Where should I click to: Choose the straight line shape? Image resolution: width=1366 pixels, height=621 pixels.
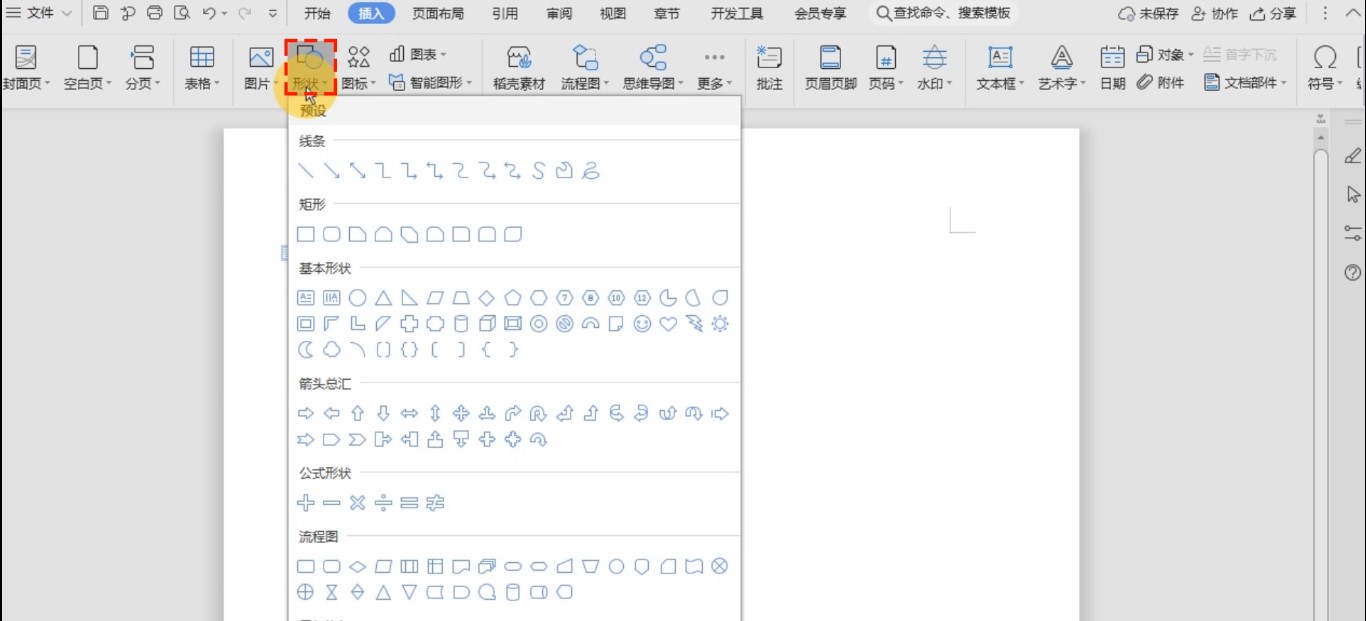tap(306, 171)
